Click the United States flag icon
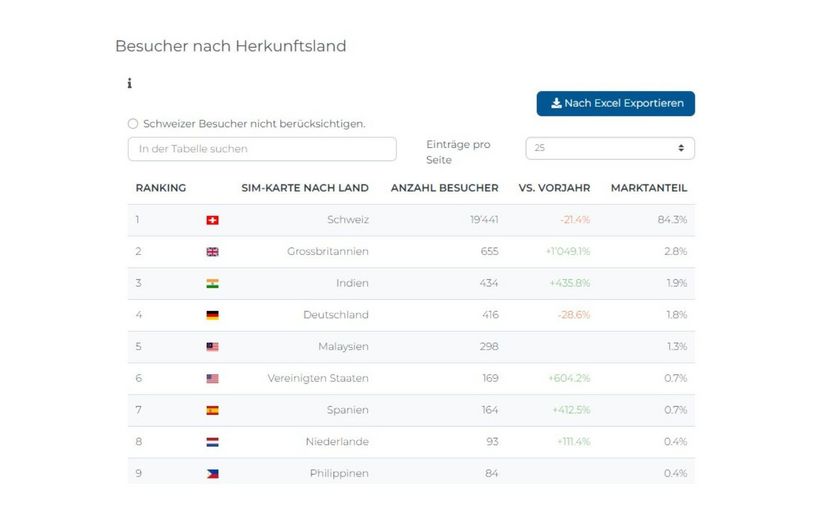The image size is (820, 513). coord(212,379)
